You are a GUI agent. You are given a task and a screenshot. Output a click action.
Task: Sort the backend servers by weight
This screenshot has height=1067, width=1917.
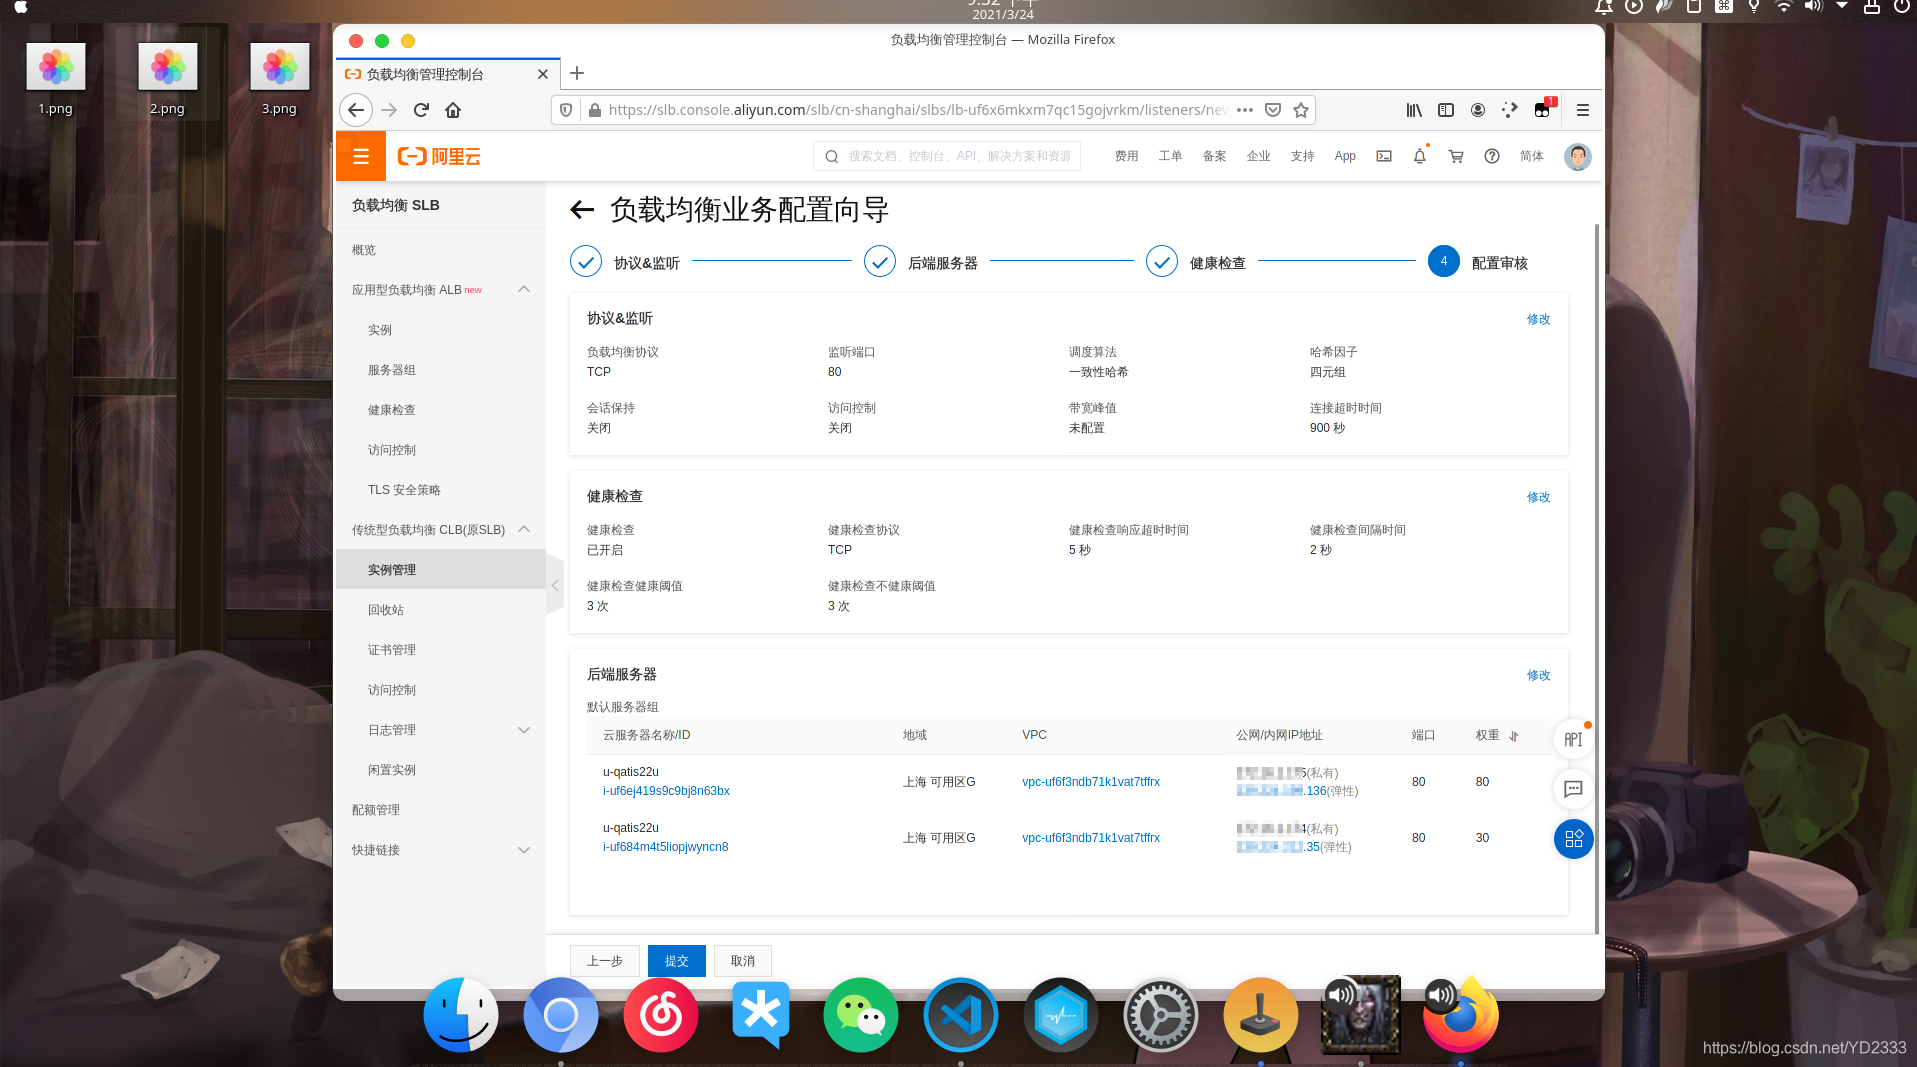(1514, 736)
